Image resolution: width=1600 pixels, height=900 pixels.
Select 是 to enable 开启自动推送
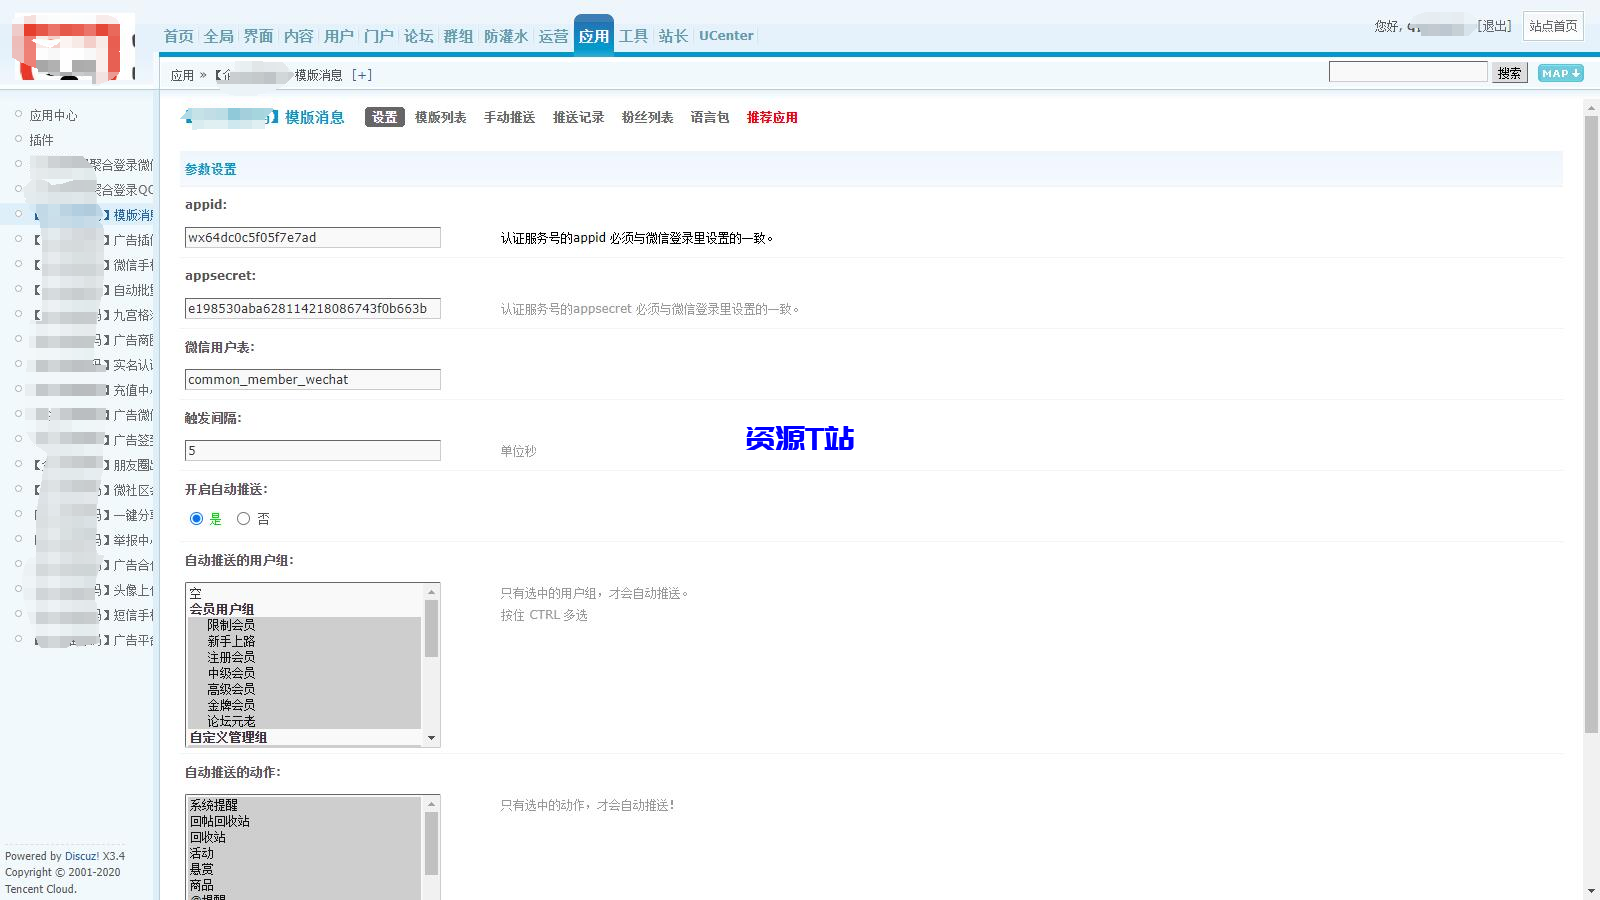[196, 518]
